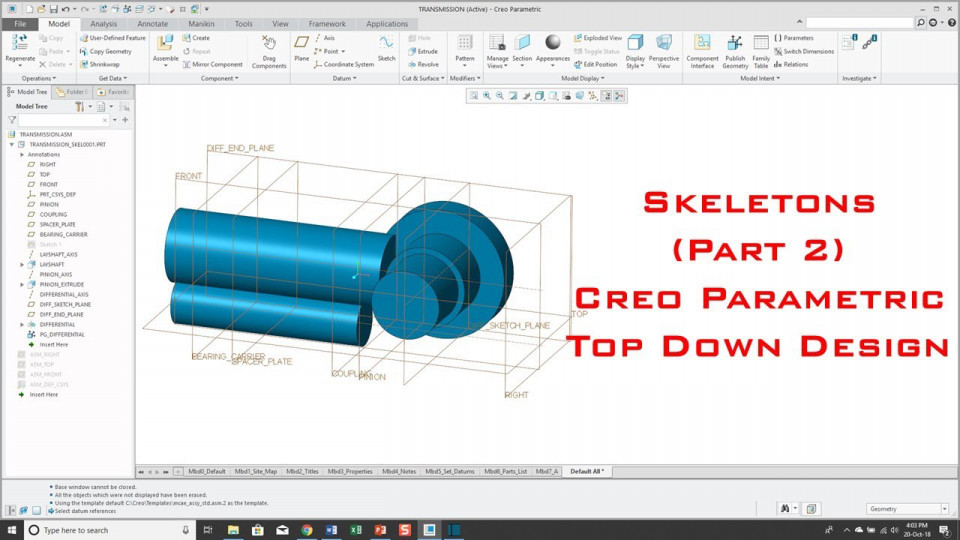Click the Appearances sphere icon

tap(553, 42)
